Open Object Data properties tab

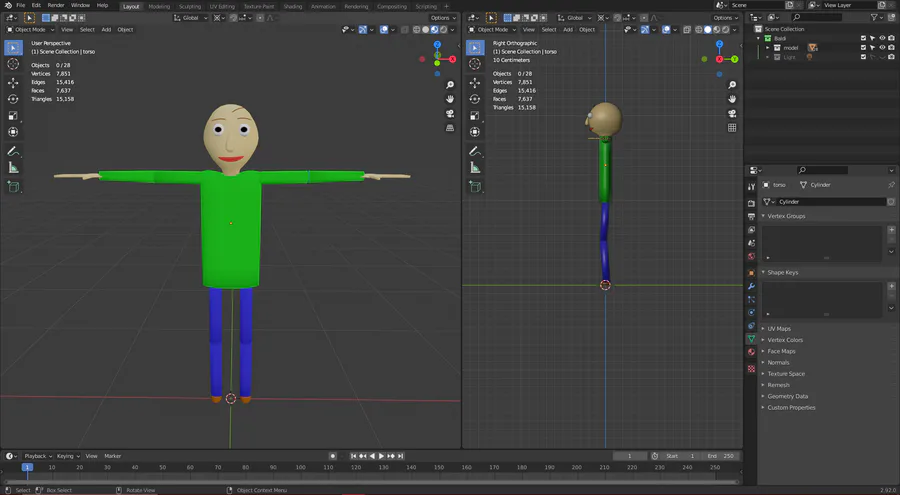(751, 339)
